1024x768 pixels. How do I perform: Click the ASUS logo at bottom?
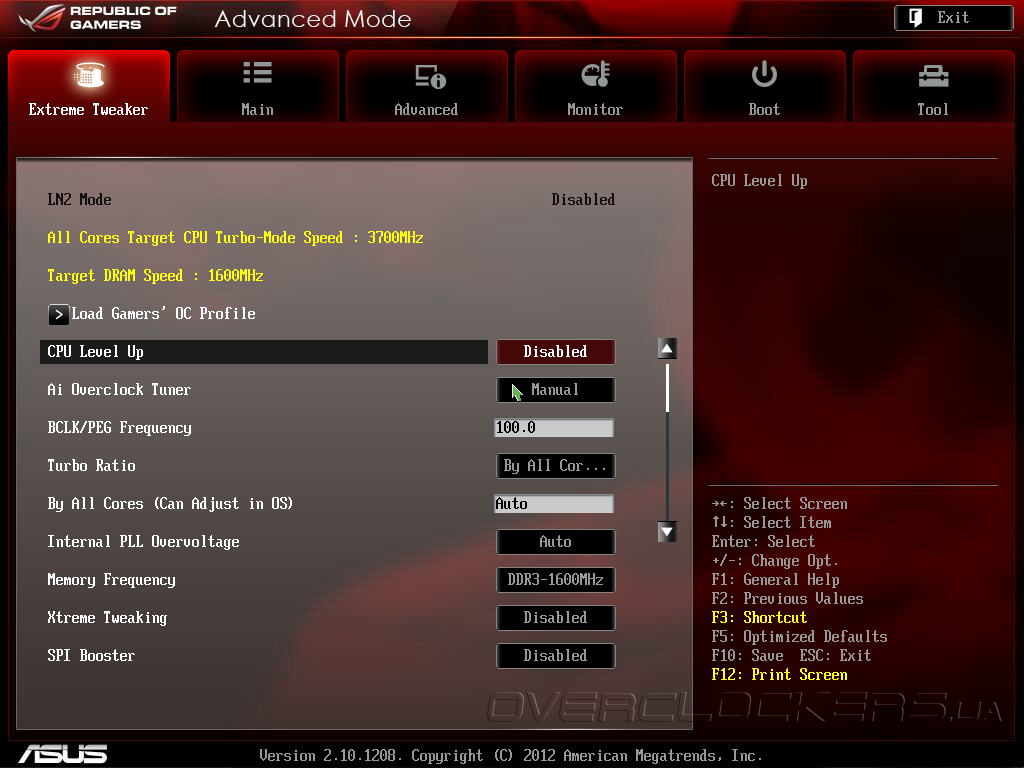coord(63,754)
